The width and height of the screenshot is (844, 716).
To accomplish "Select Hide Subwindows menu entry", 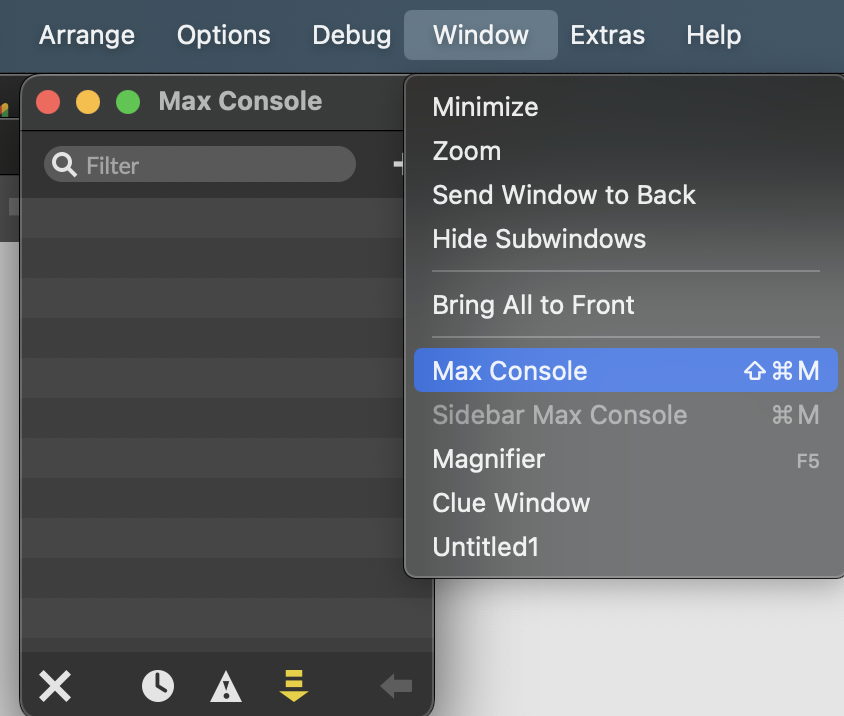I will (538, 239).
